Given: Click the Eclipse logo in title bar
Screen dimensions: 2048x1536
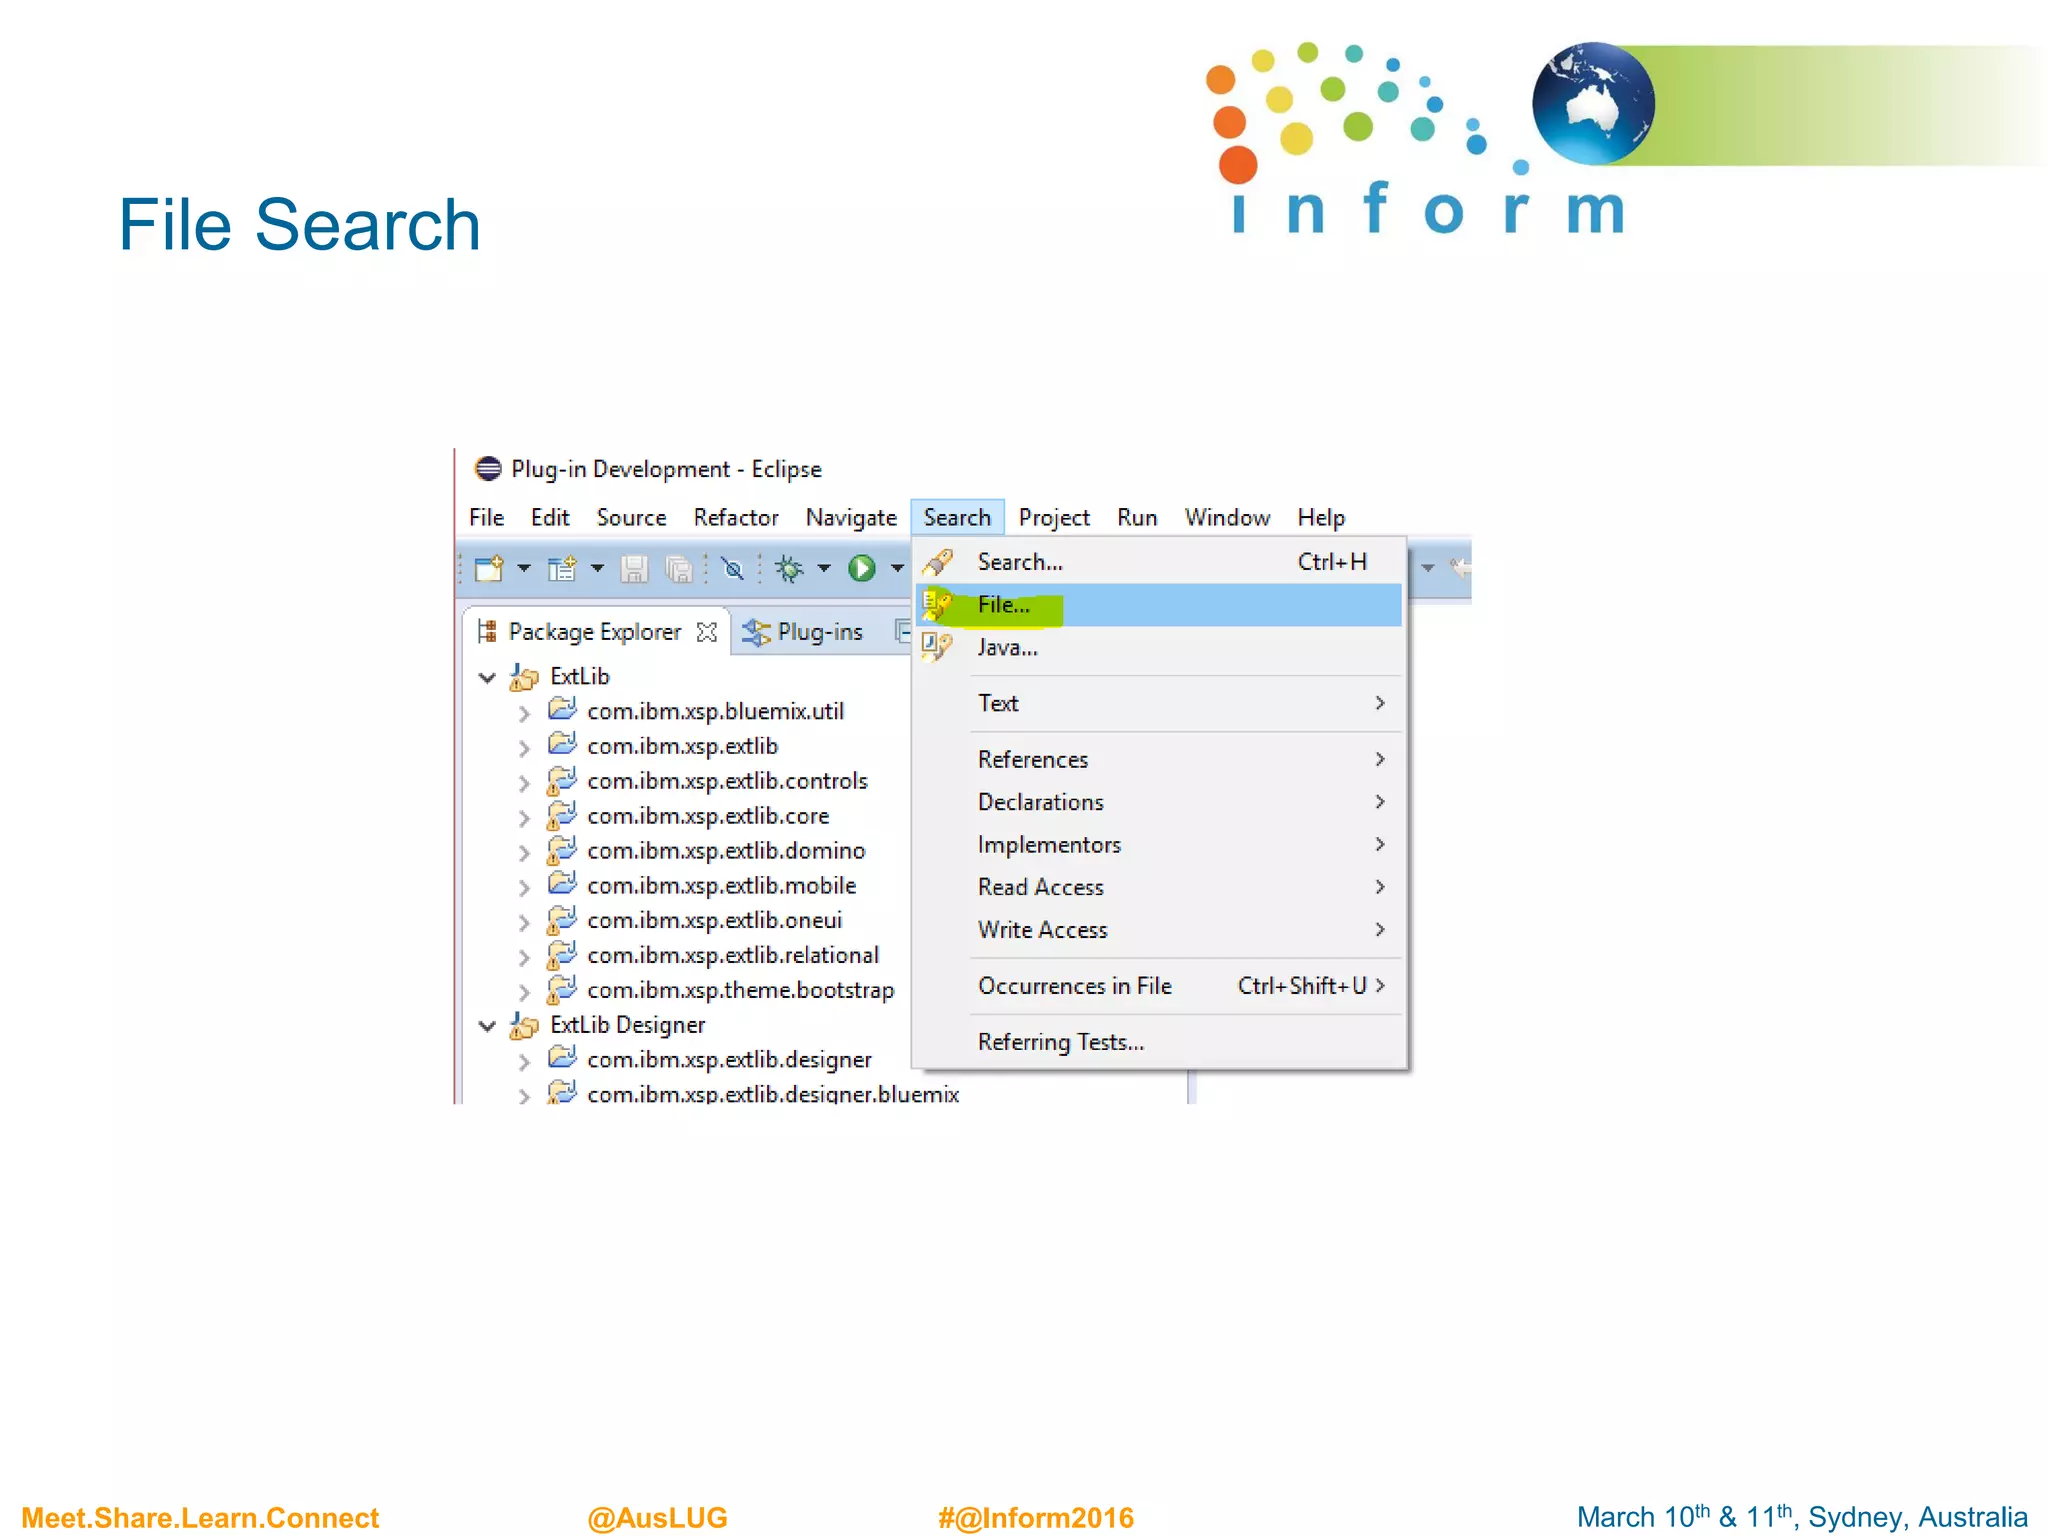Looking at the screenshot, I should [x=488, y=468].
